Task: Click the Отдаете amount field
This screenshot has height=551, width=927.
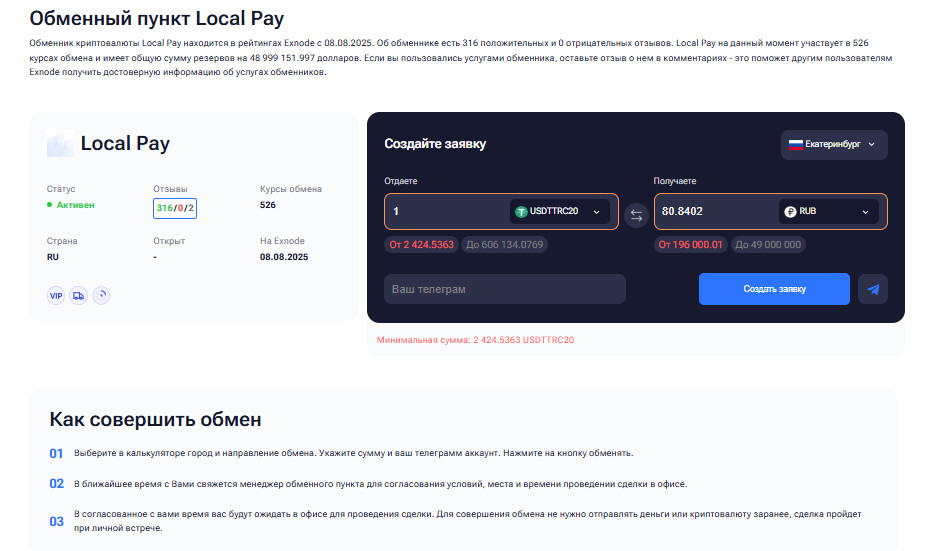Action: click(446, 212)
